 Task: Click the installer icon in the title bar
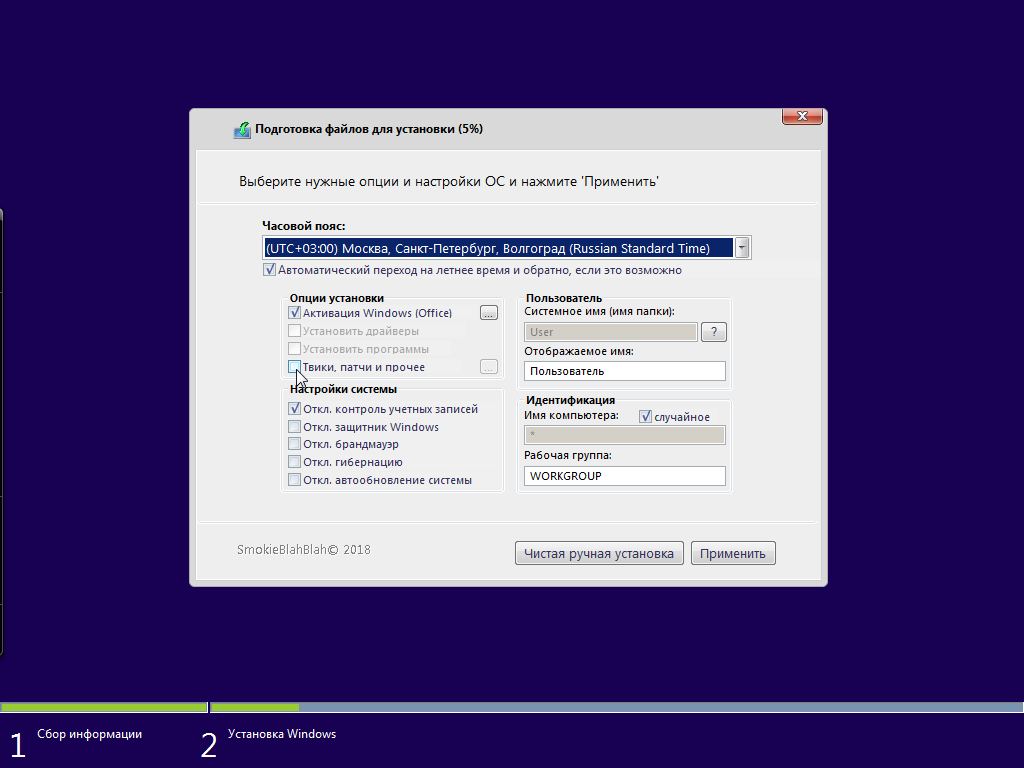pyautogui.click(x=242, y=130)
